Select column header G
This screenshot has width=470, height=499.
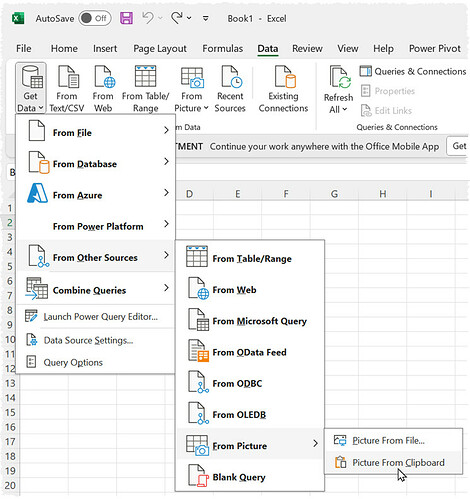[334, 194]
